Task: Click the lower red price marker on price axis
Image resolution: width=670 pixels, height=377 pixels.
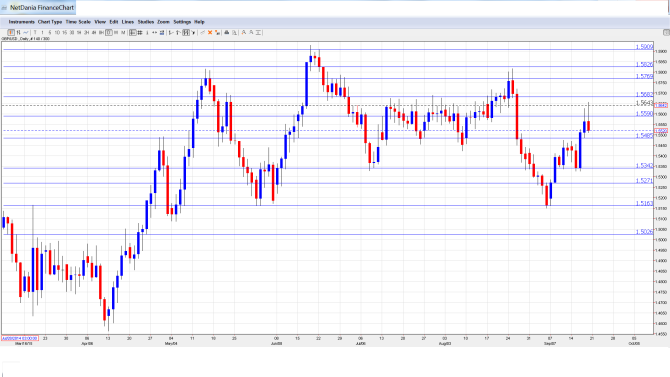Action: (661, 131)
